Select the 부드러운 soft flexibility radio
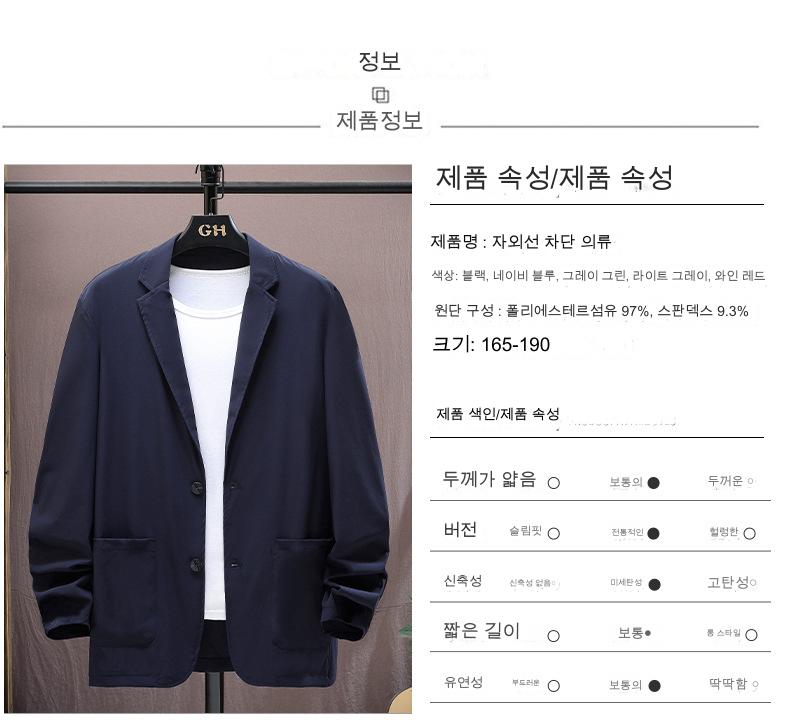 pos(553,686)
